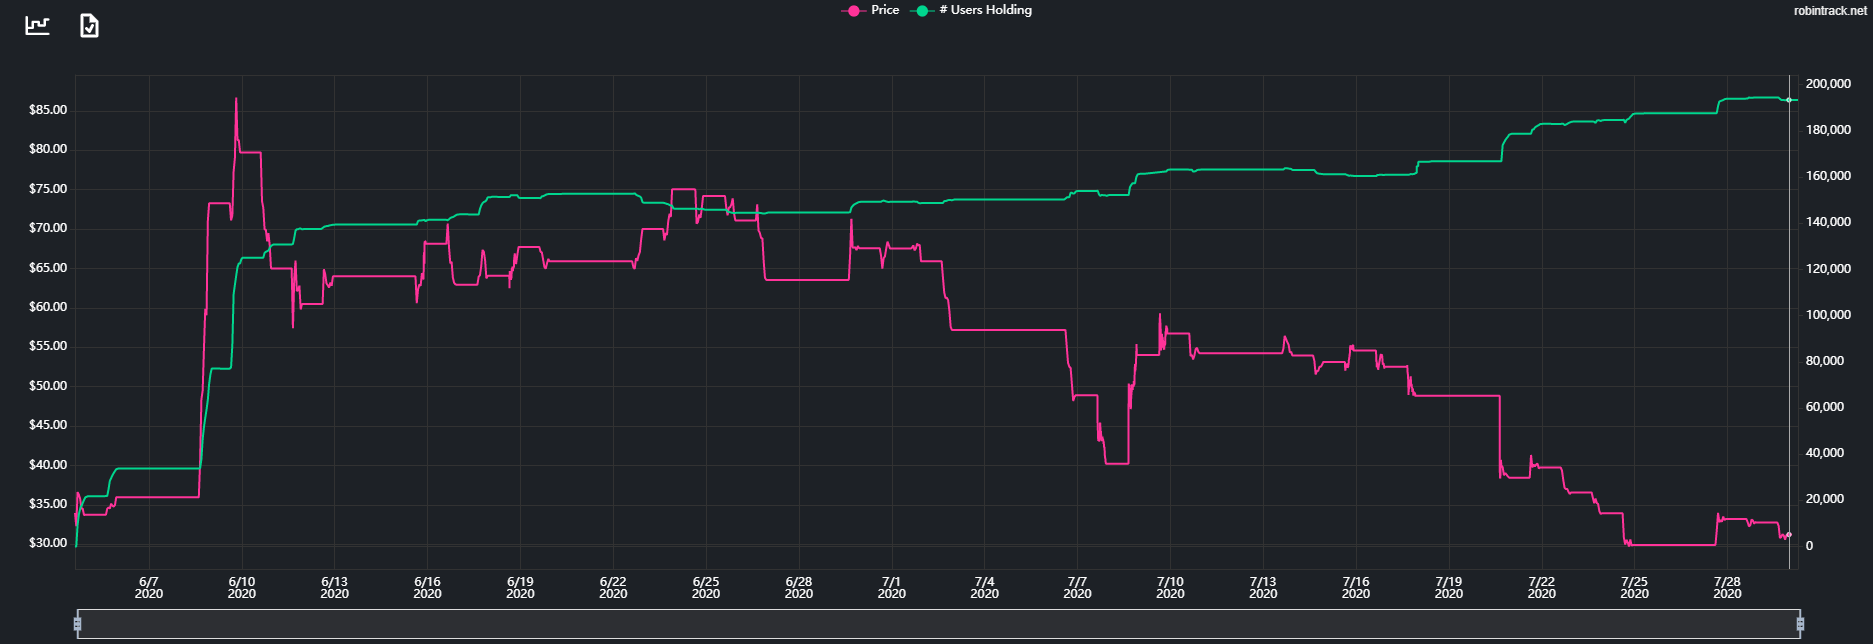The height and width of the screenshot is (644, 1873).
Task: Click the left handle of zoom slider
Action: [x=77, y=625]
